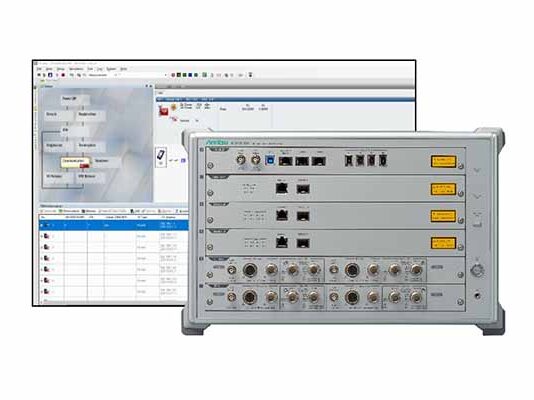The image size is (534, 400).
Task: Select the blue highlighted table row
Action: point(113,225)
